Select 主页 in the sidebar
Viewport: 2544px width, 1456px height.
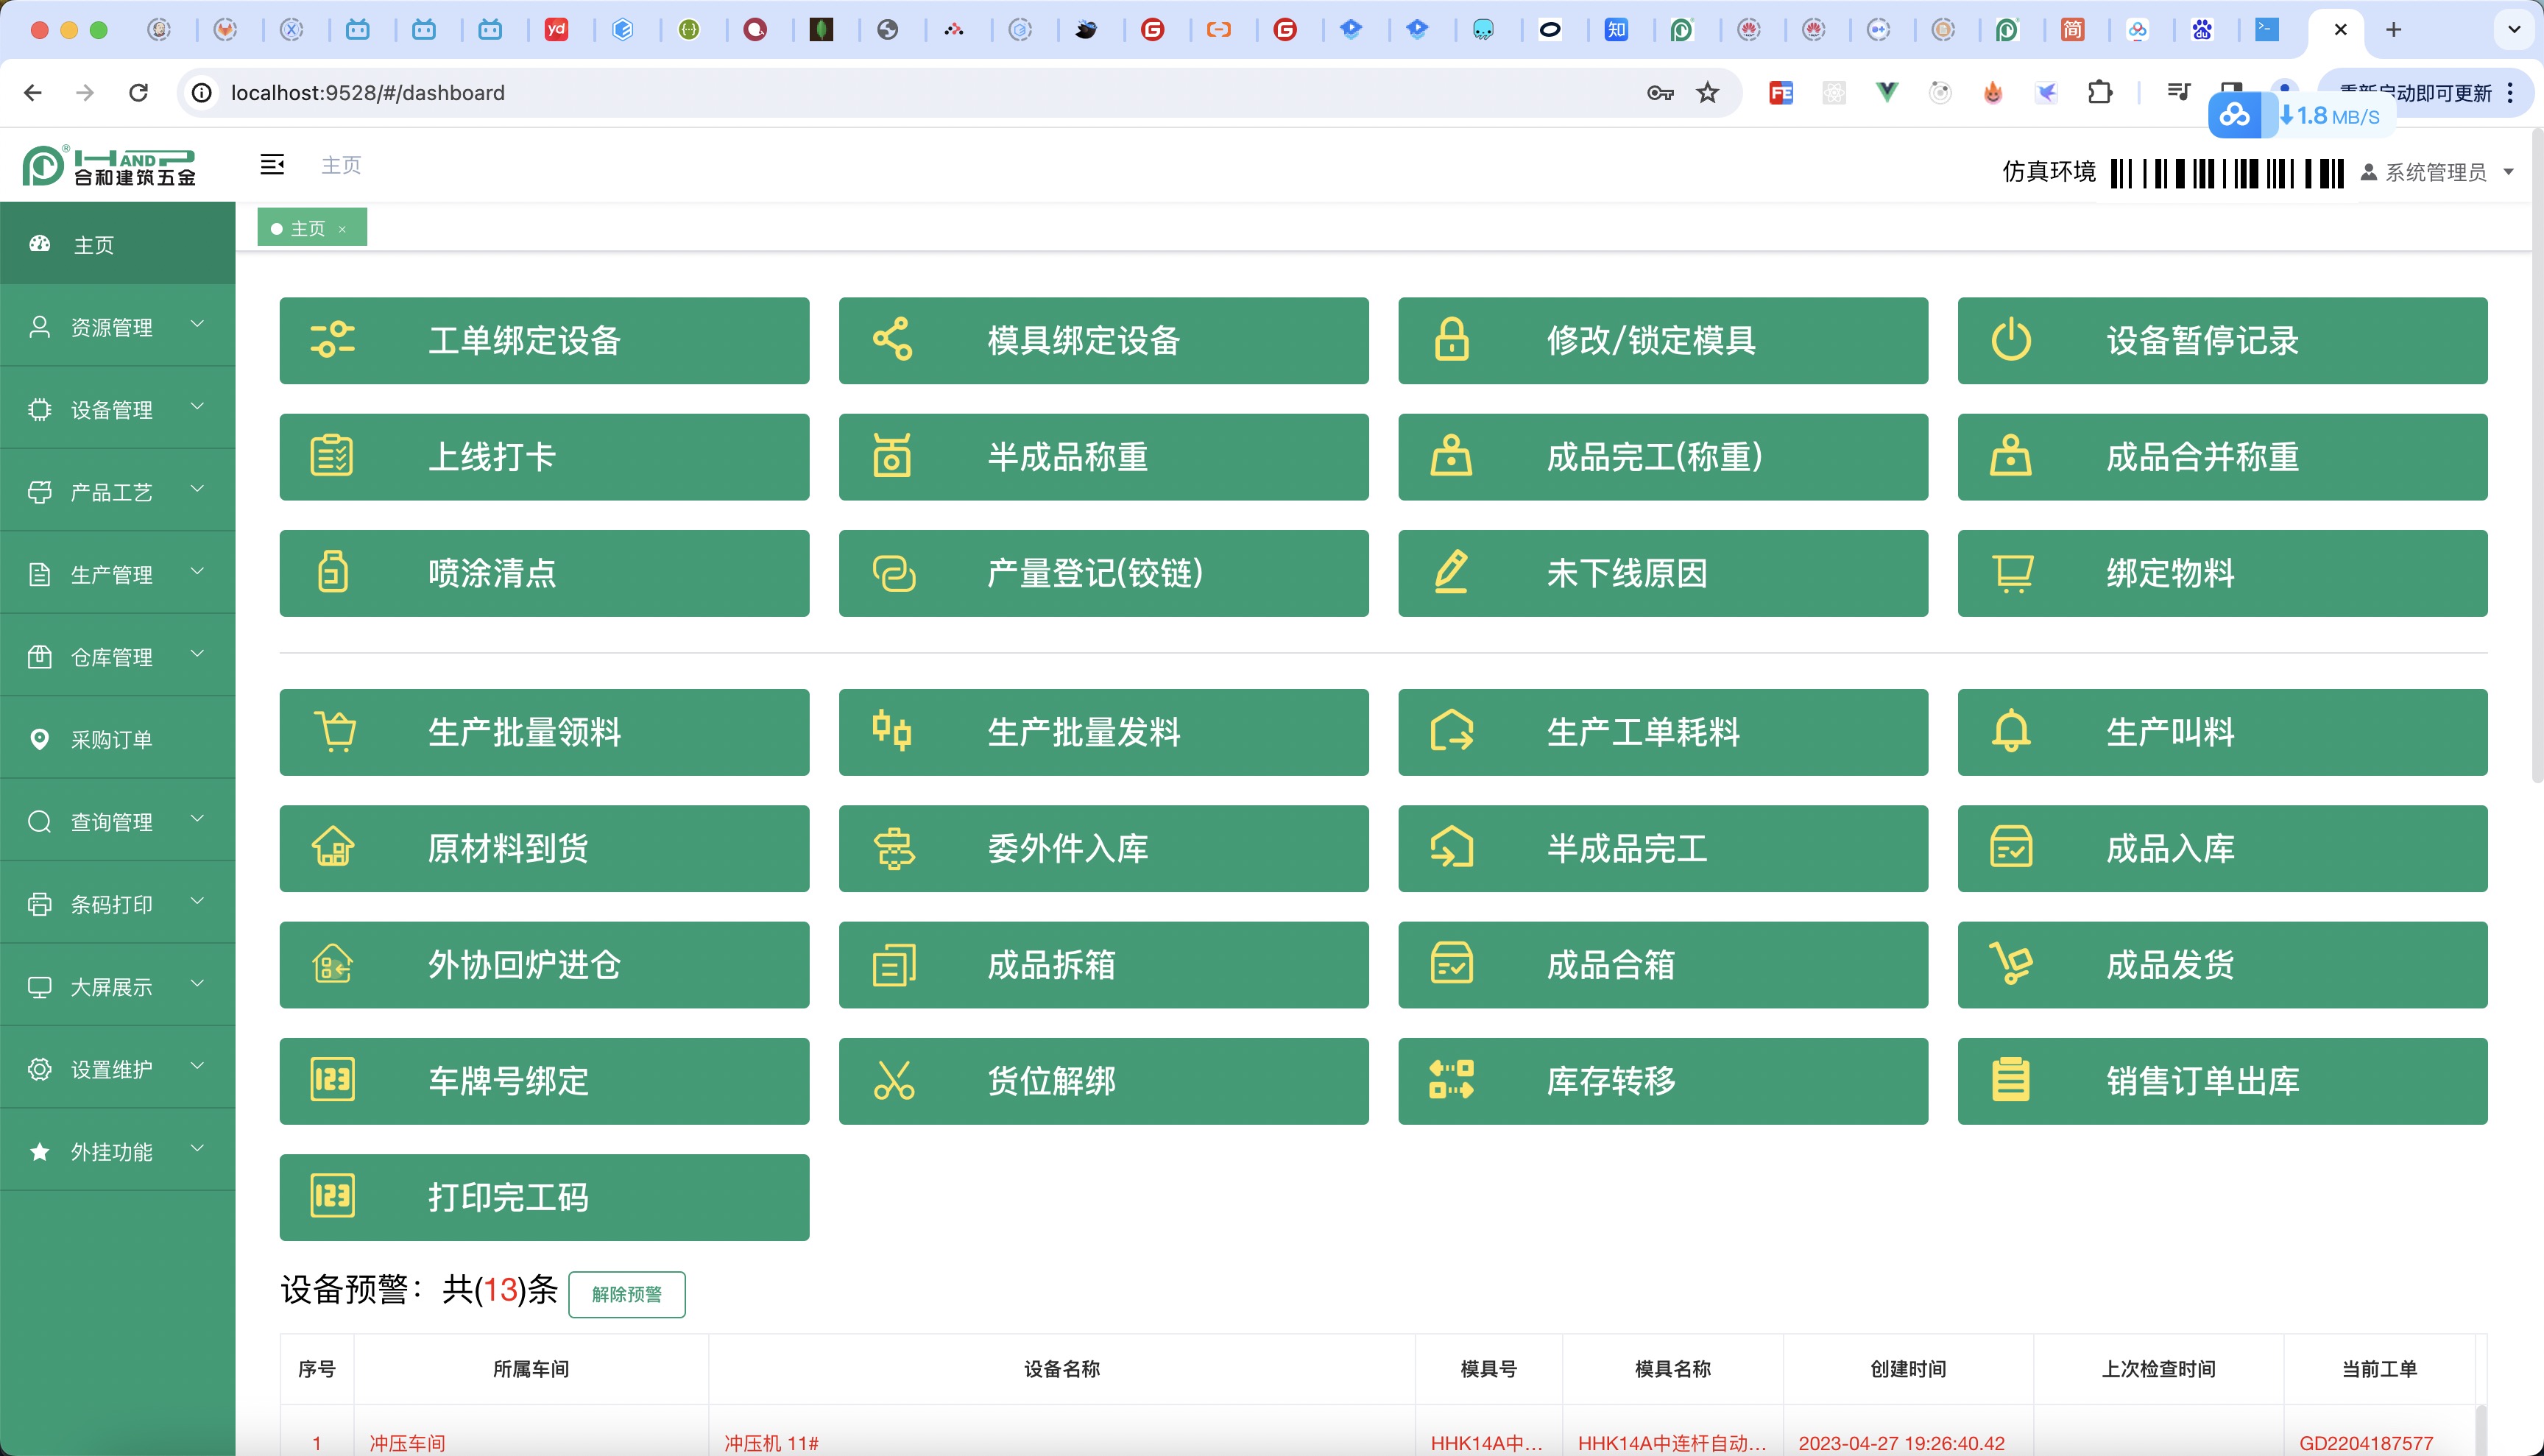117,243
